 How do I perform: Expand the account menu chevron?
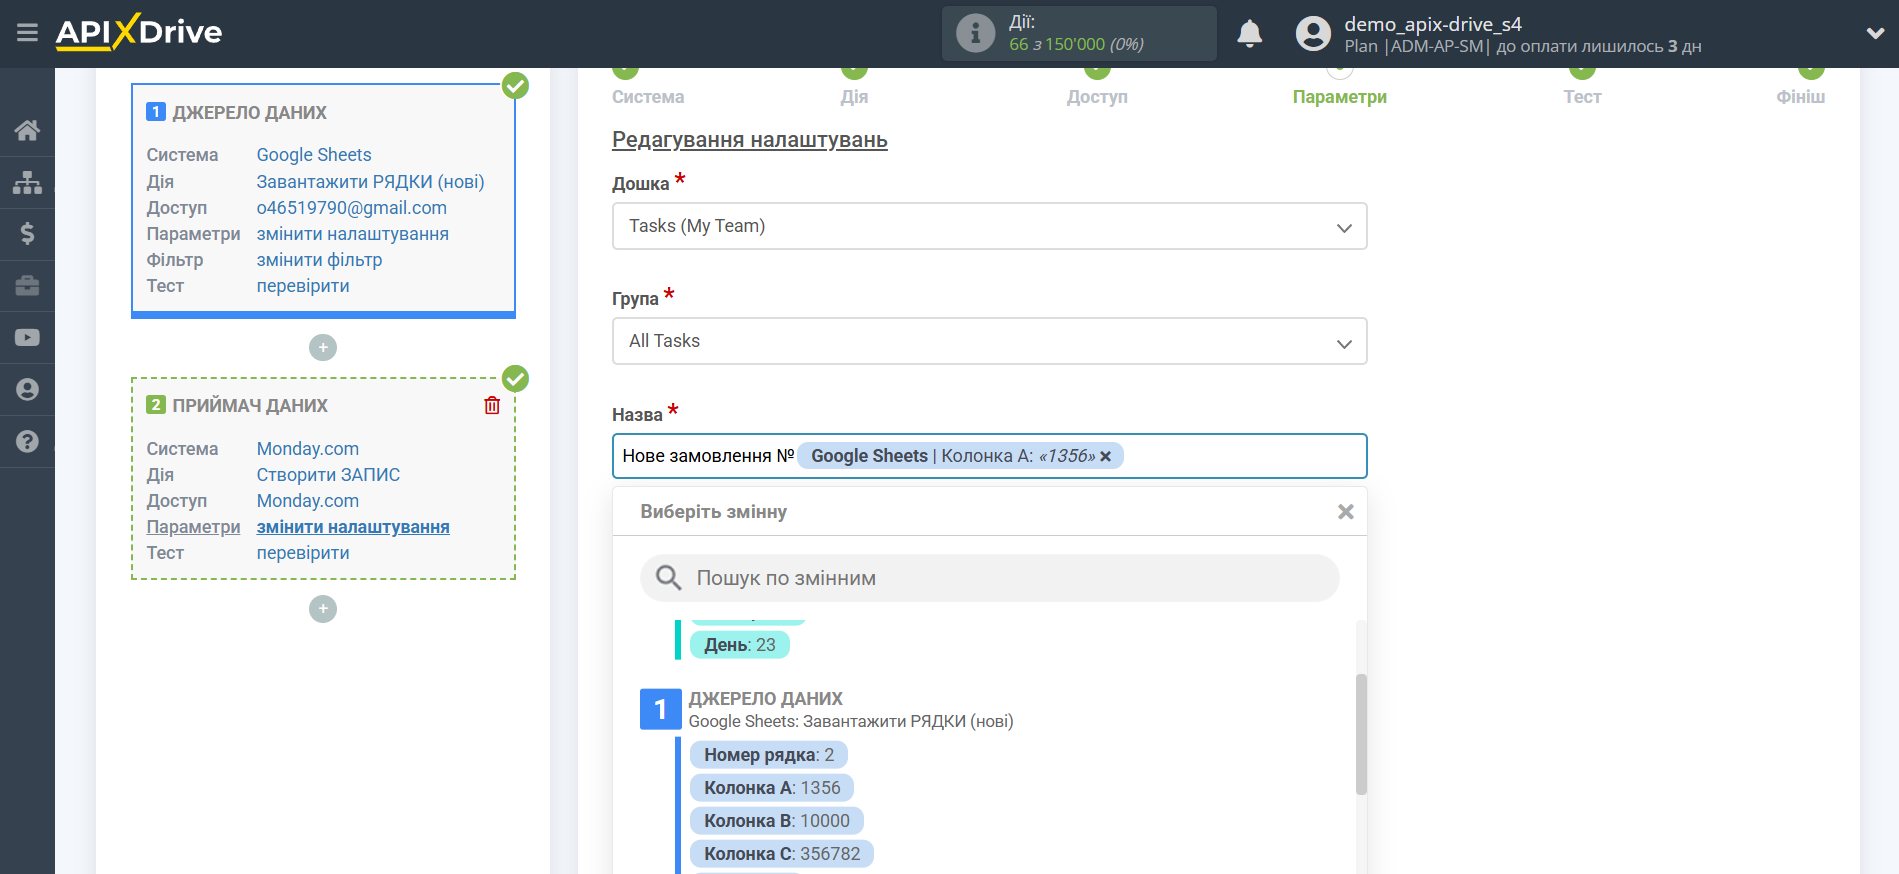1875,33
